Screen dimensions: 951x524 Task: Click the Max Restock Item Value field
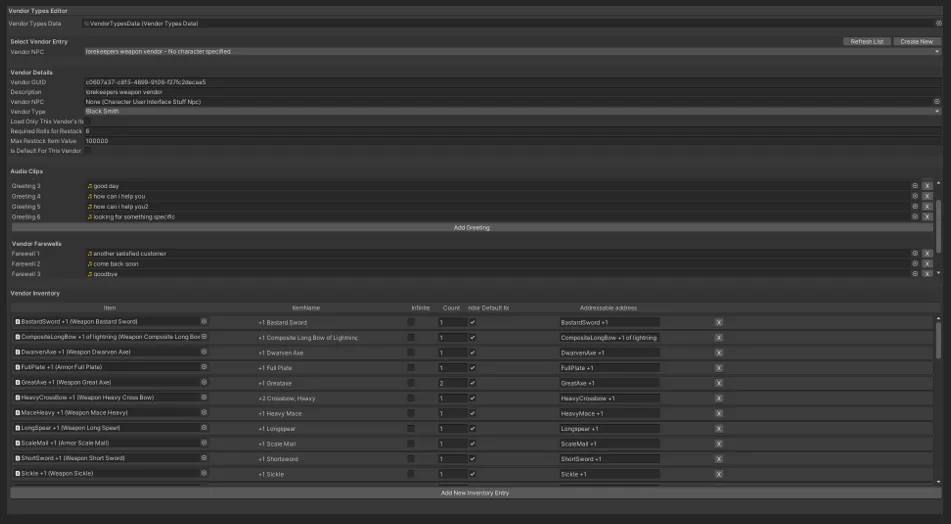click(x=512, y=141)
